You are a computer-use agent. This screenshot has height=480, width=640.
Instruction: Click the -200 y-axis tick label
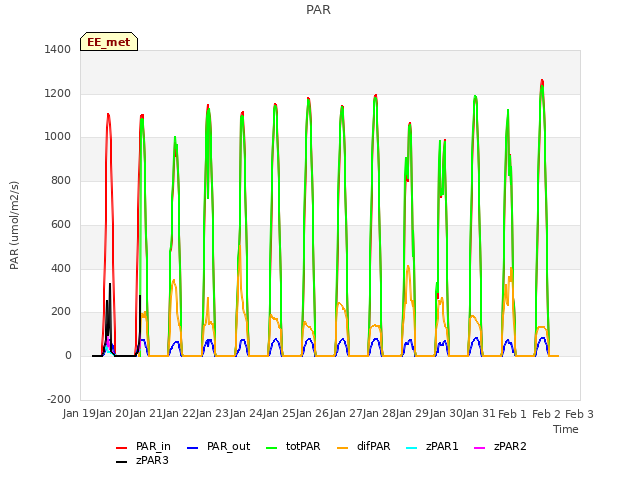coord(59,399)
